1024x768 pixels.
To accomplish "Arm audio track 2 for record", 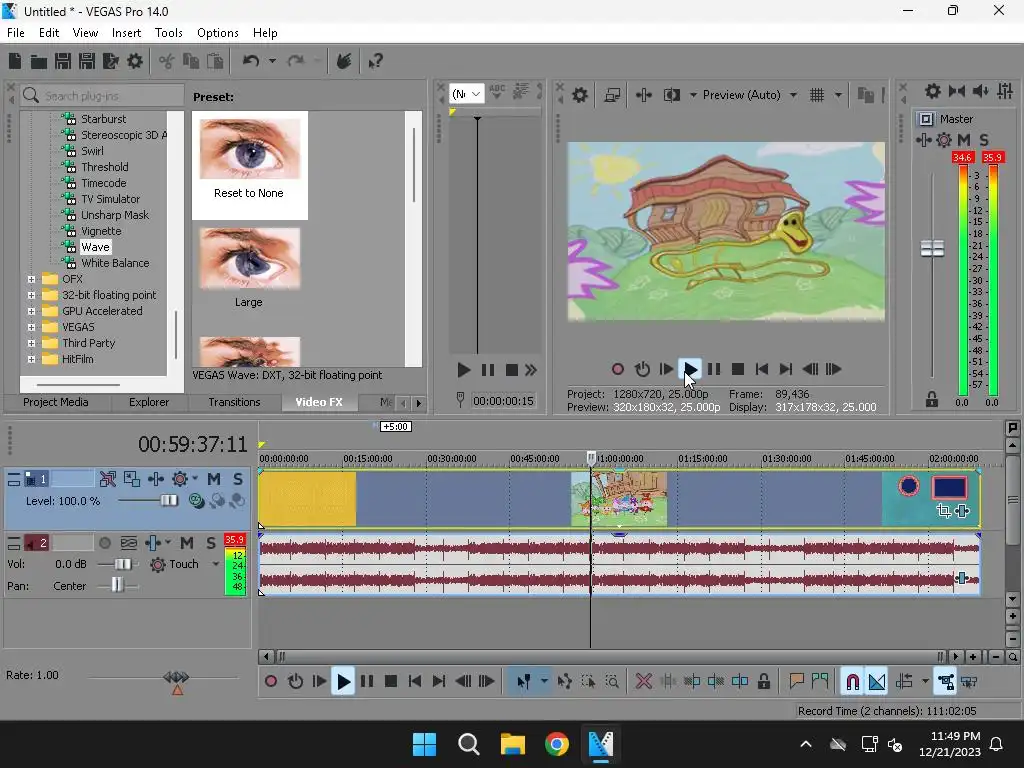I will pos(104,543).
